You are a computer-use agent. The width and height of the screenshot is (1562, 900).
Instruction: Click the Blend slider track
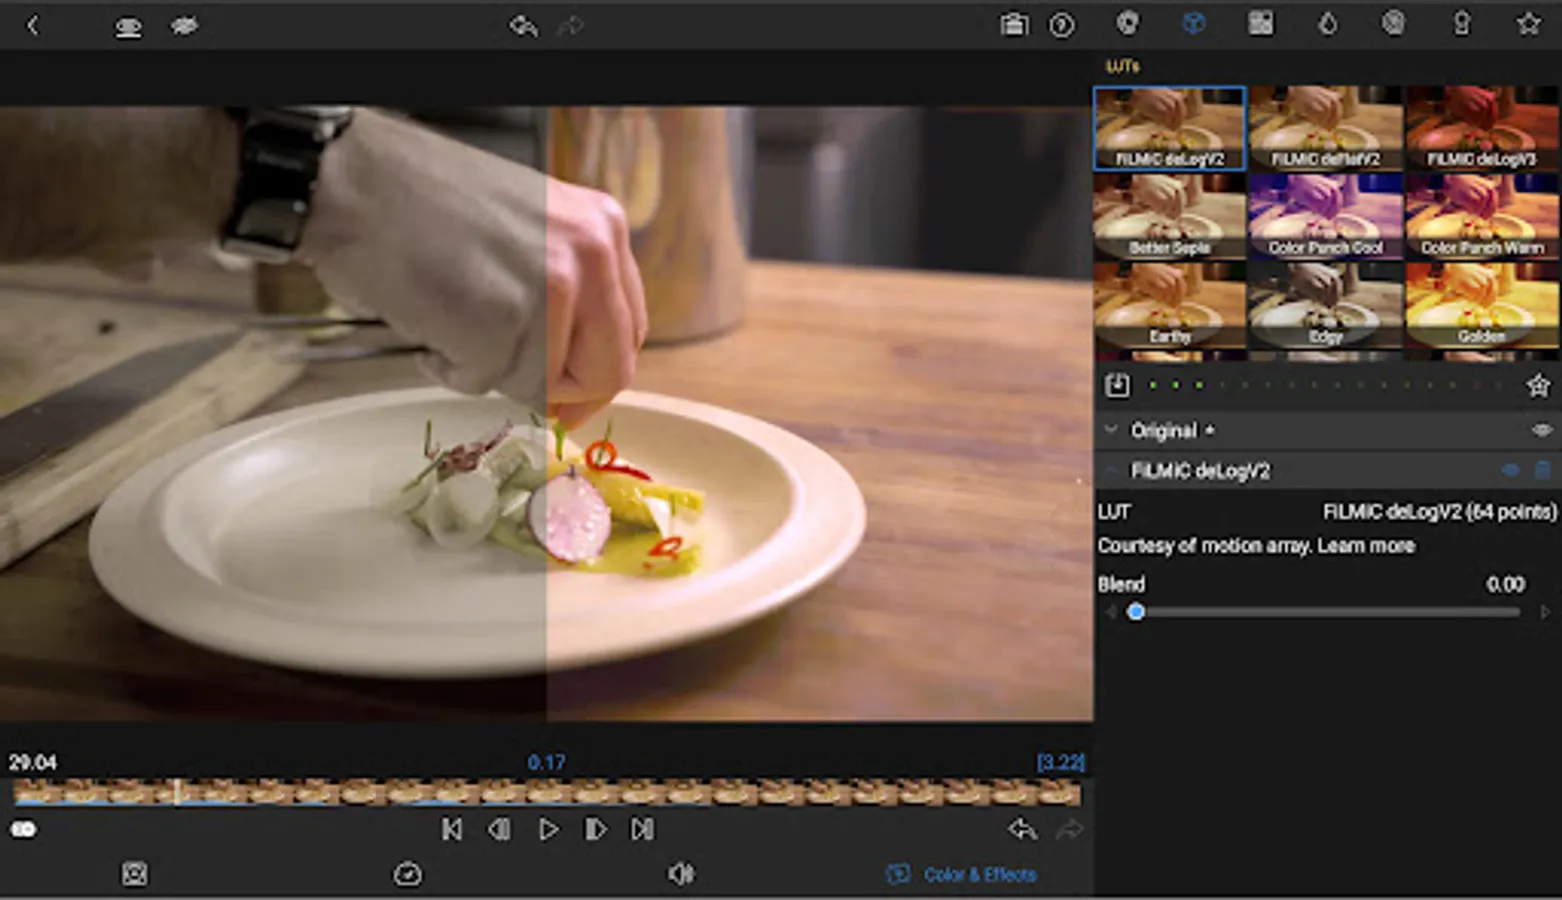click(1328, 612)
